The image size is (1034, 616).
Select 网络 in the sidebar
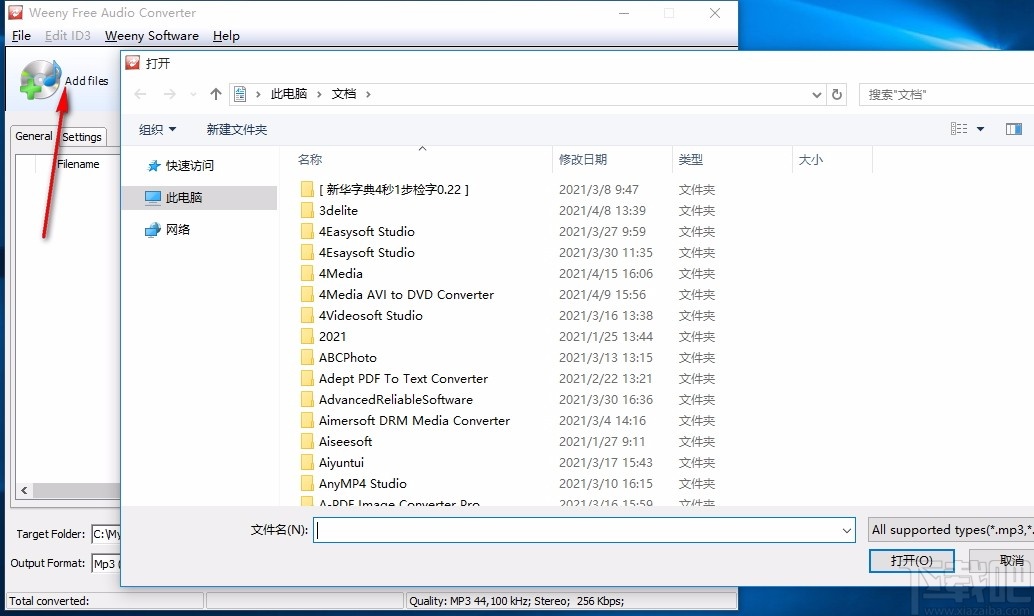click(186, 229)
